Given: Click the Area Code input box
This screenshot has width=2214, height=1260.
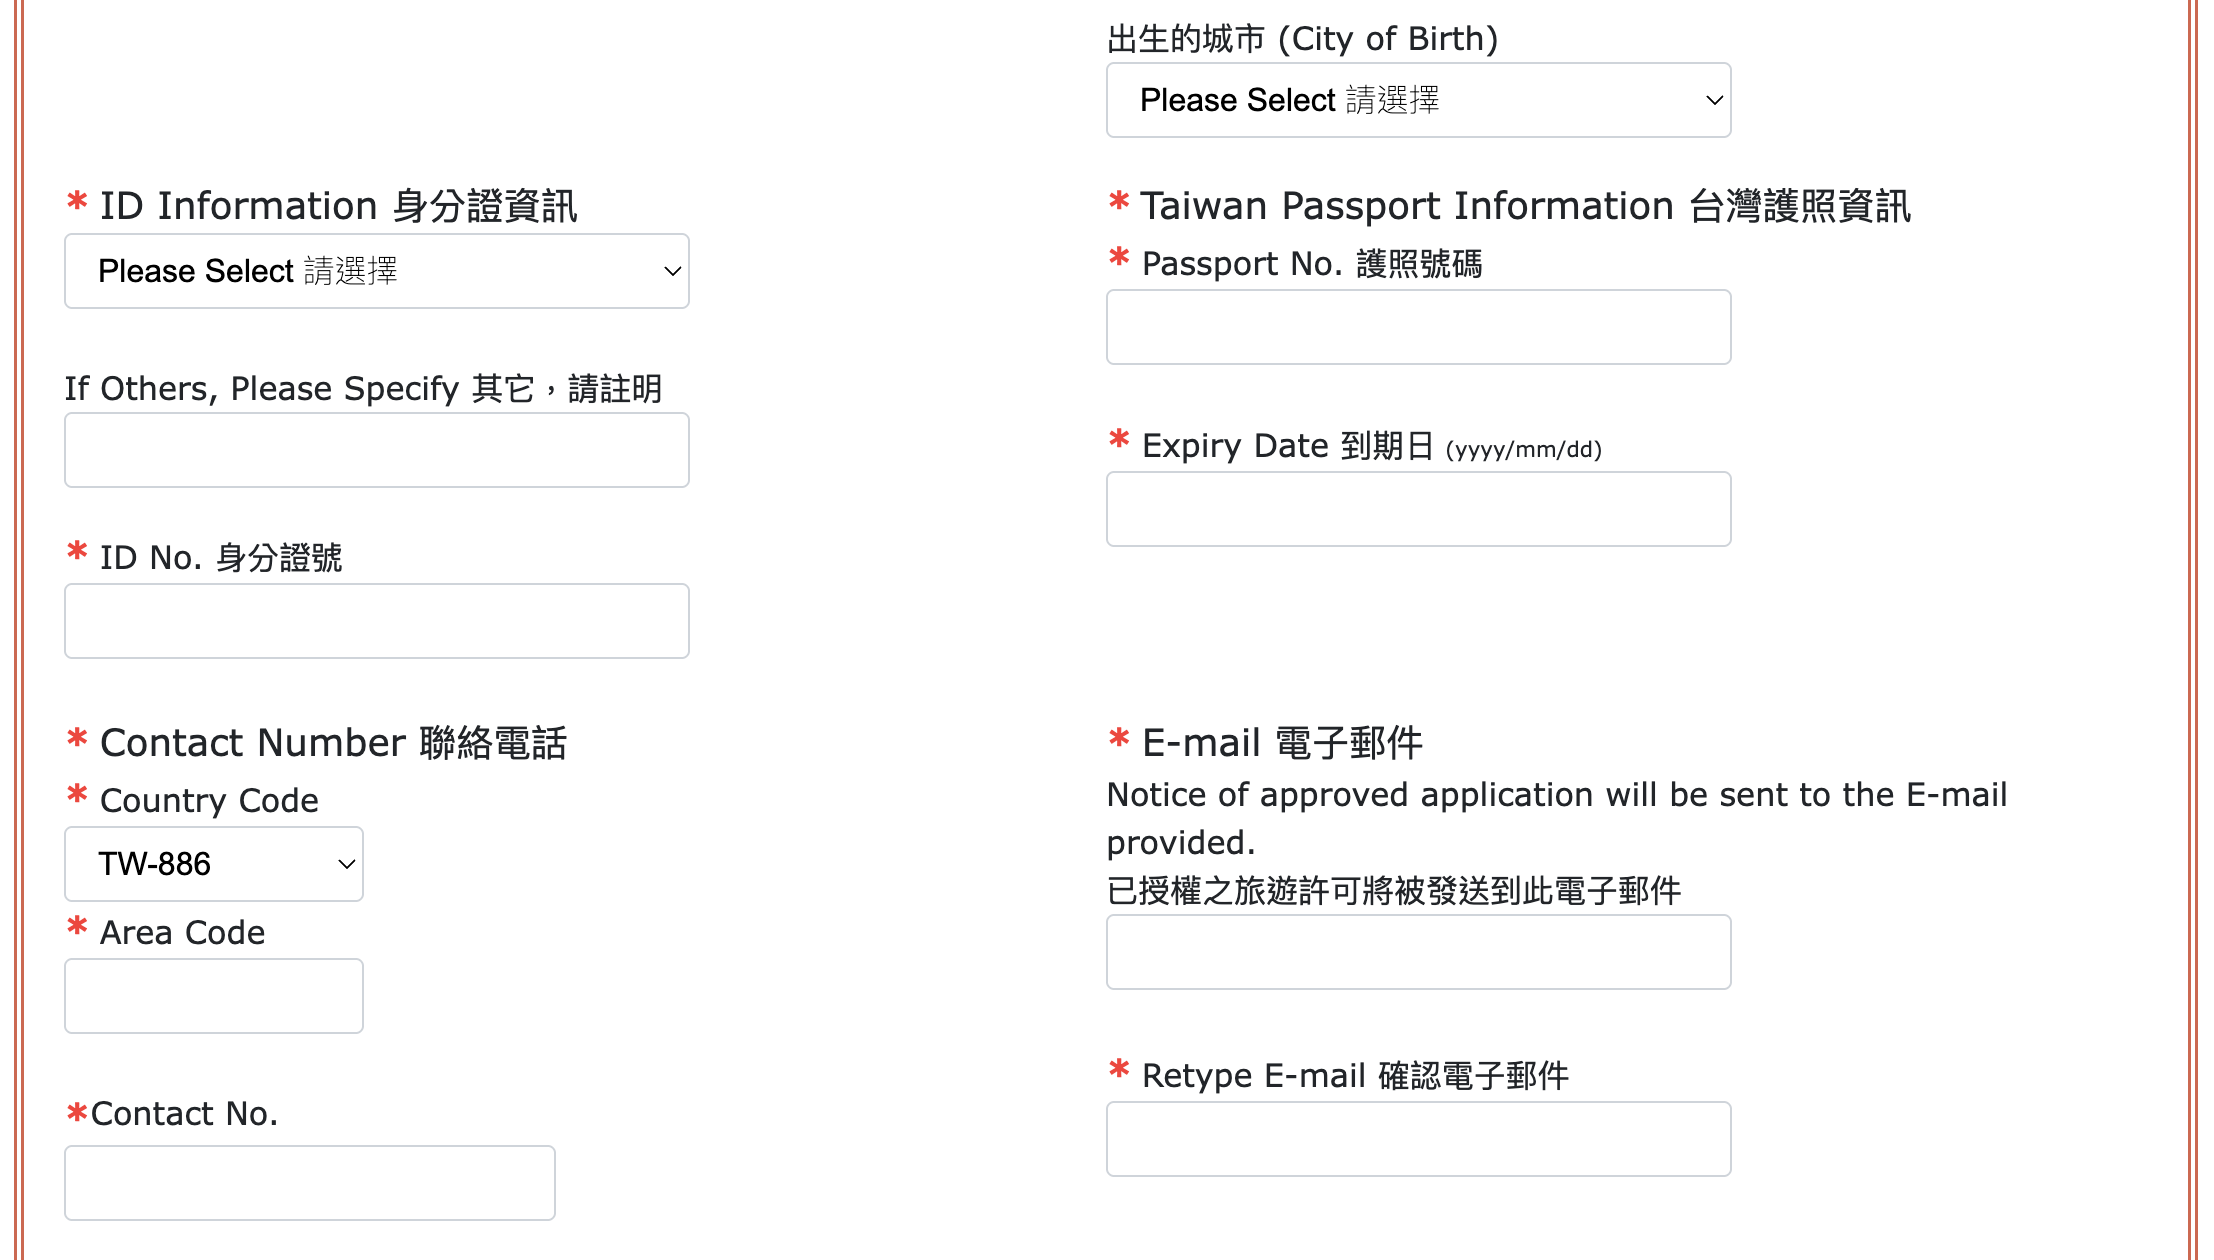Looking at the screenshot, I should (213, 996).
